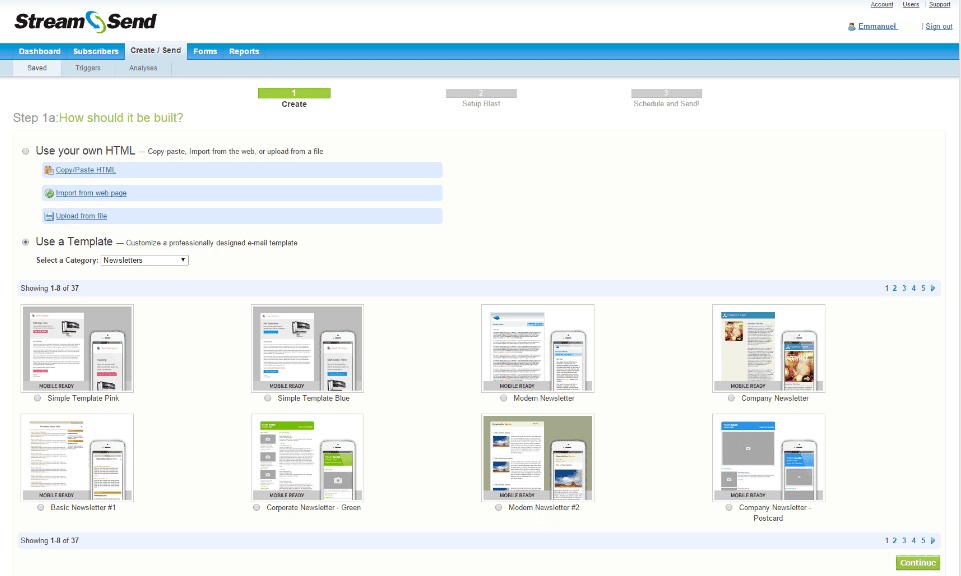Click the Upload from file icon
Viewport: 961px width, 576px height.
tap(49, 216)
